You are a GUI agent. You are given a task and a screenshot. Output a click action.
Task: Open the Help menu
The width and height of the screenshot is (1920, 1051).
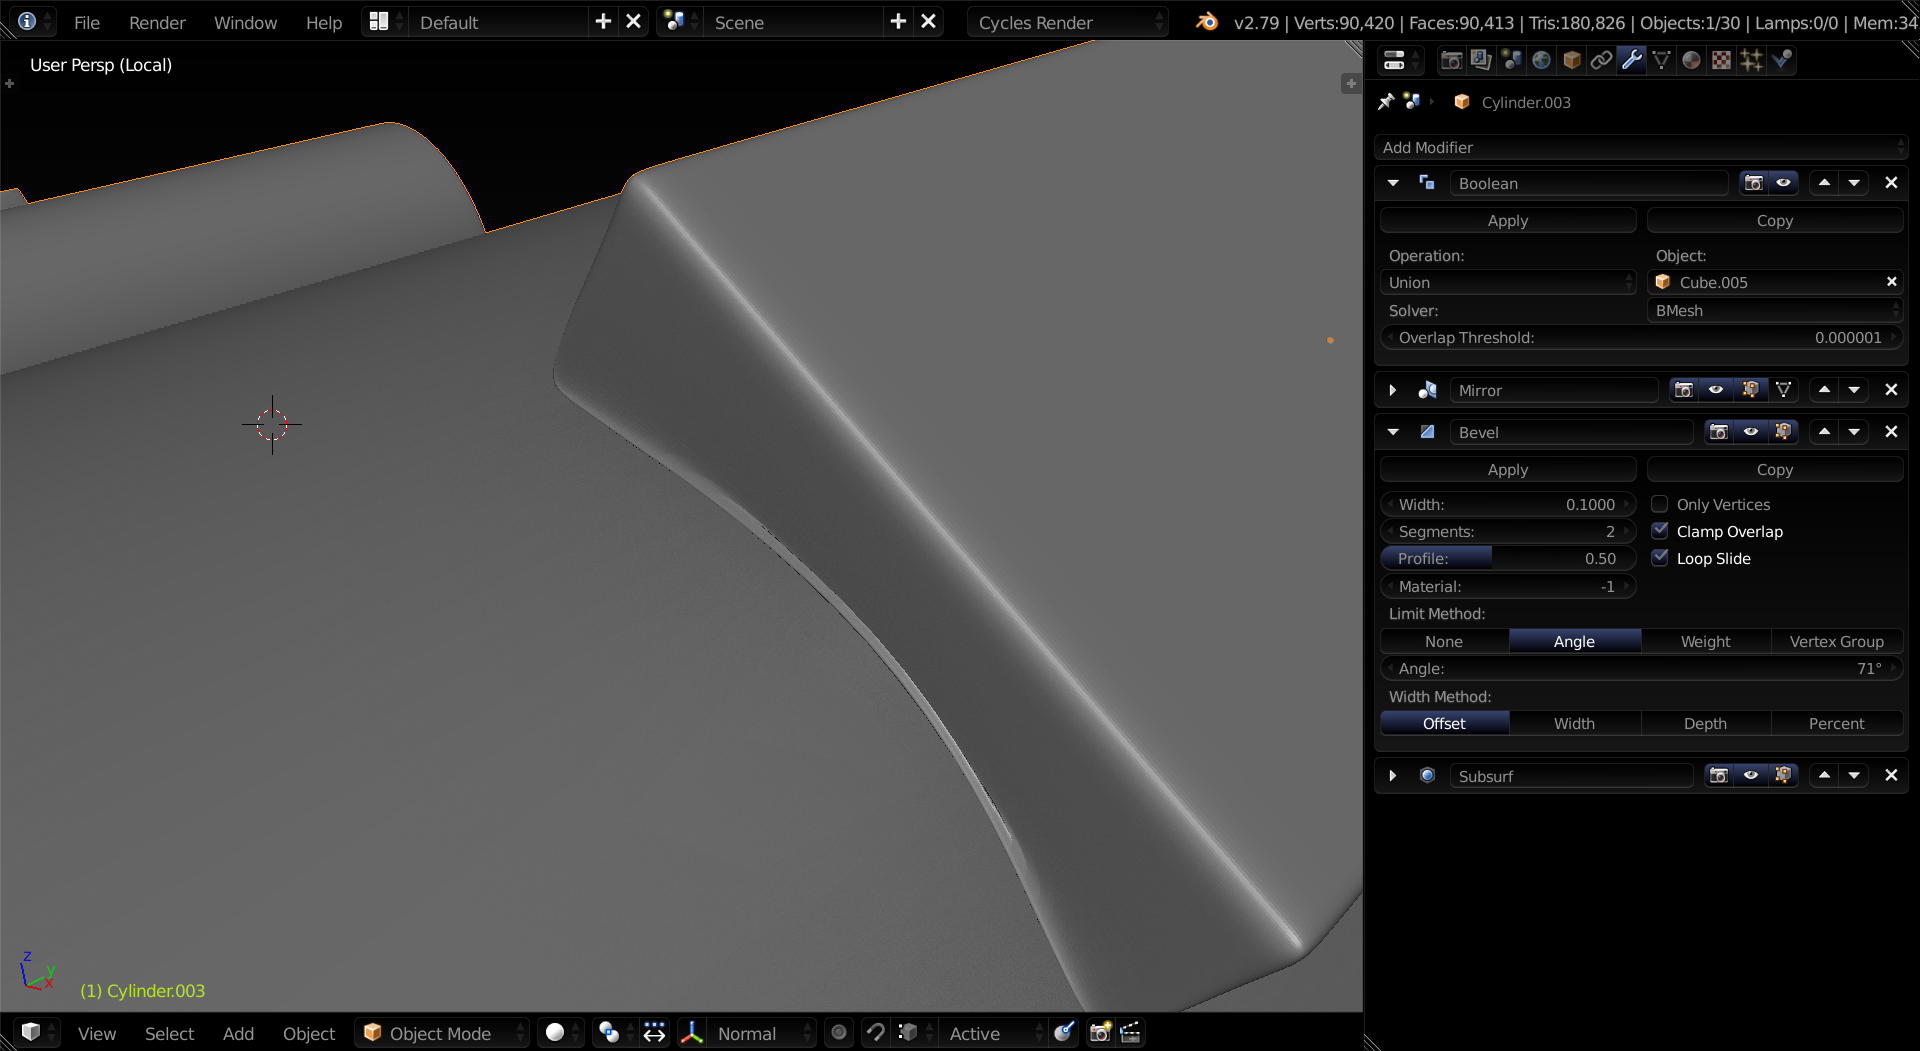(324, 22)
